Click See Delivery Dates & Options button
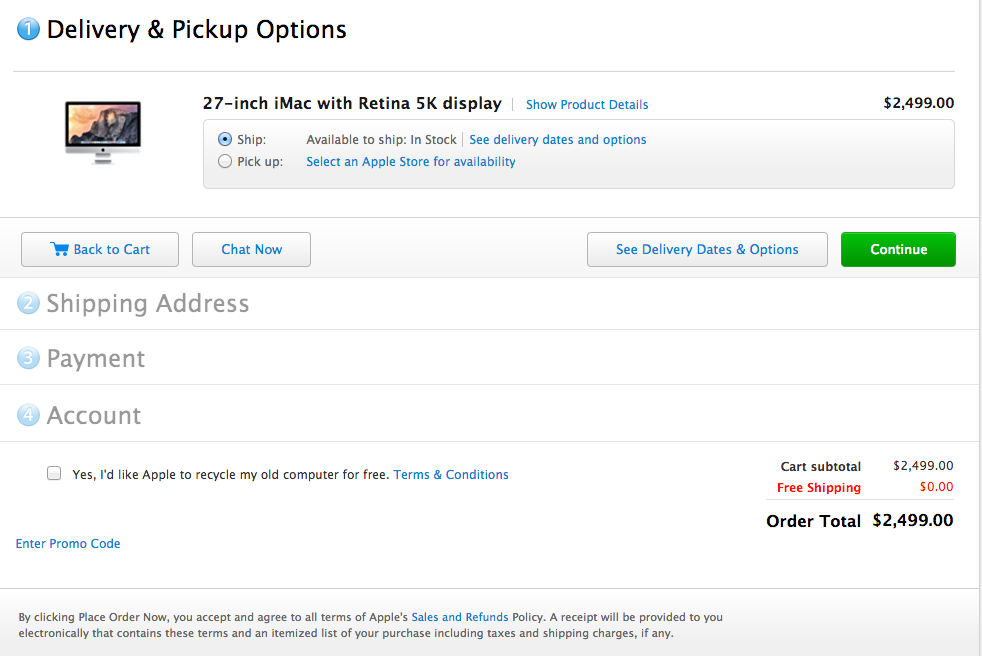 [707, 249]
